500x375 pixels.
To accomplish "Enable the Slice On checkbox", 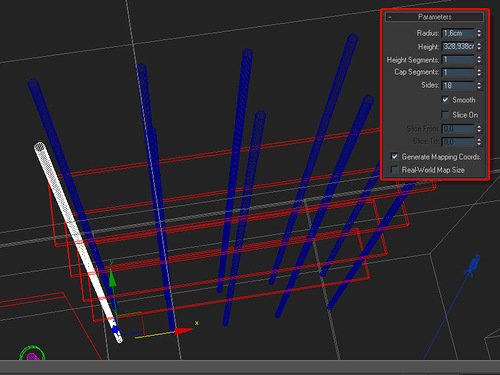I will pyautogui.click(x=445, y=115).
